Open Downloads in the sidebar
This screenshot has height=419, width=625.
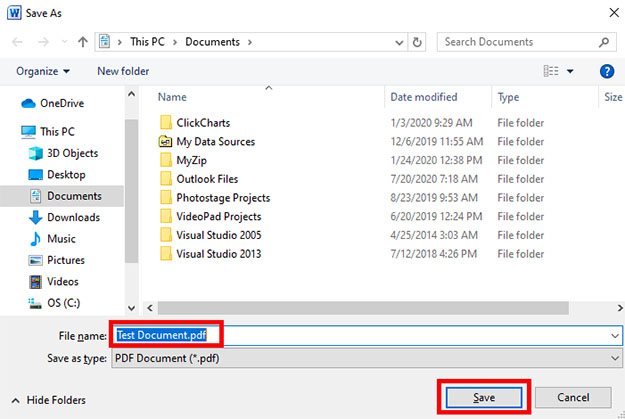(x=64, y=217)
